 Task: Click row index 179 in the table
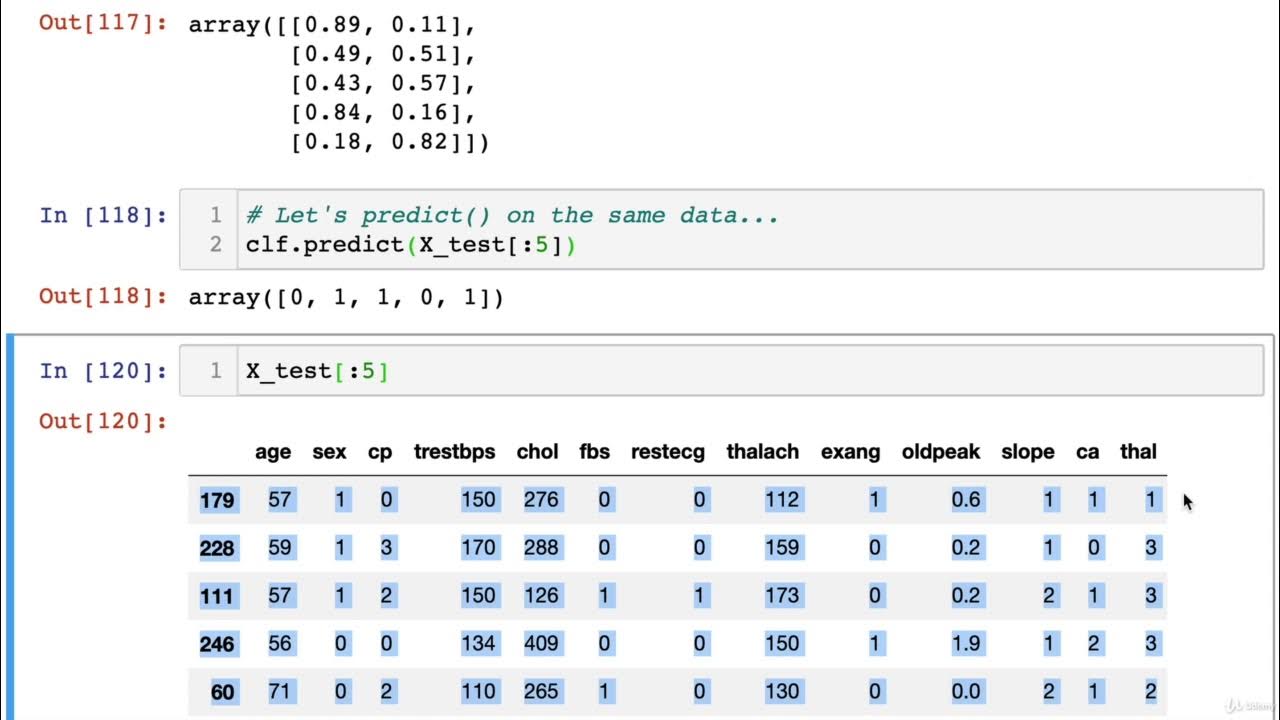pos(217,500)
